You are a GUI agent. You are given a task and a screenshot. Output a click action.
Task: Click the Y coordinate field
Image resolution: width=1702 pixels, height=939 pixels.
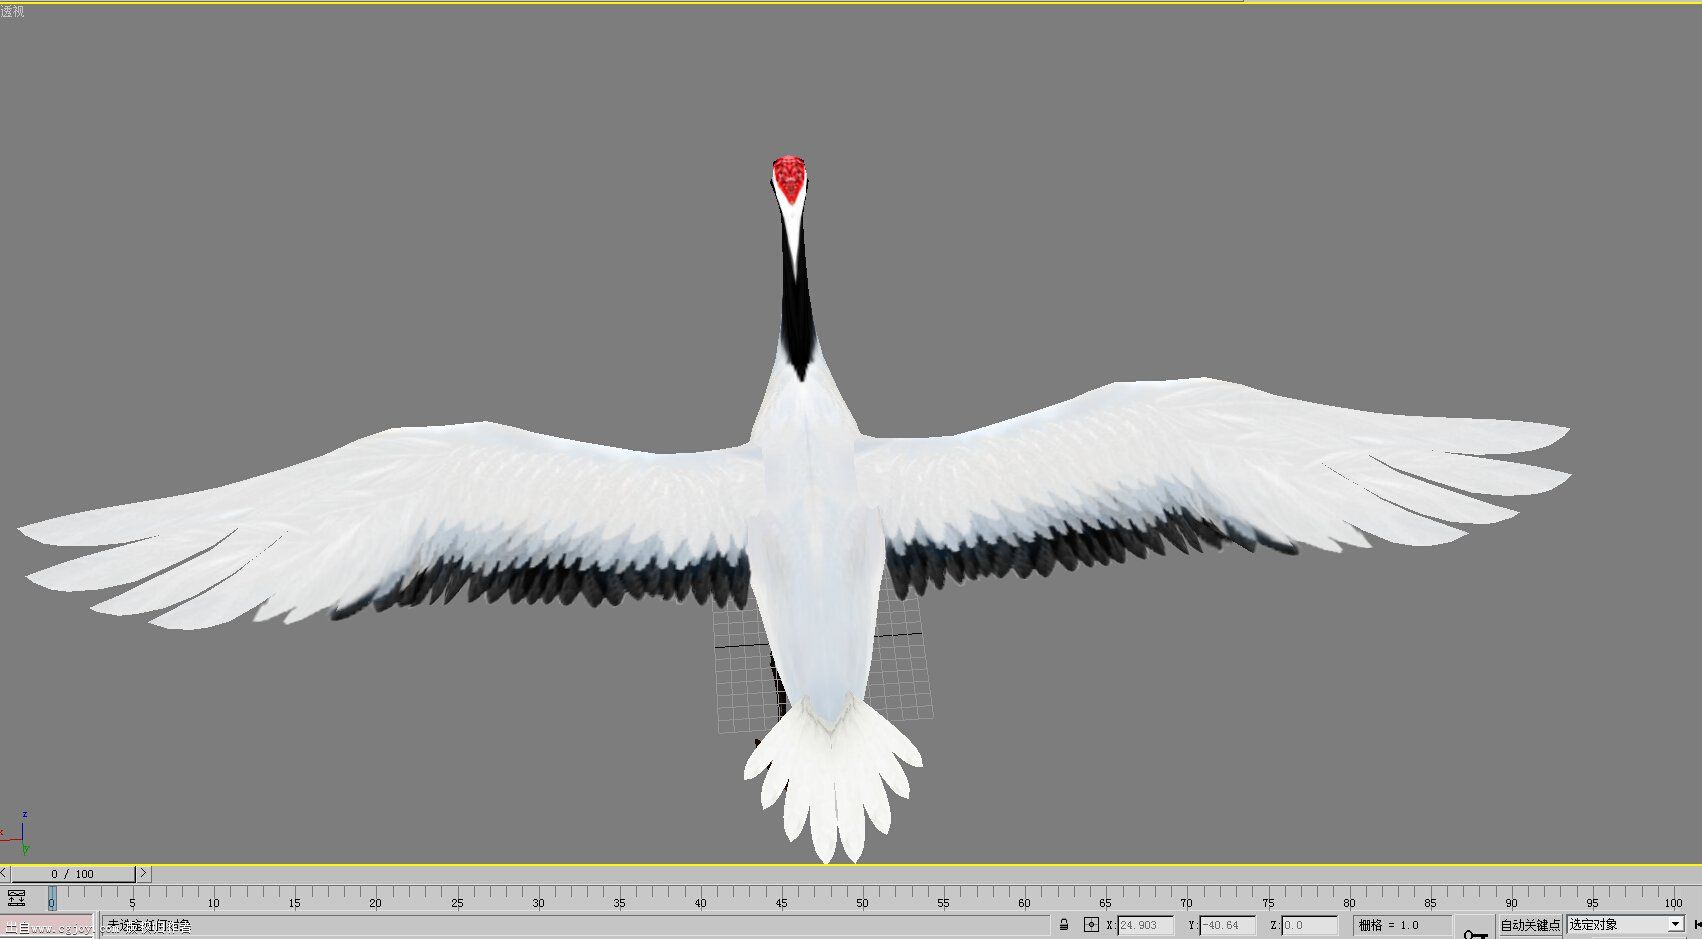(1227, 925)
